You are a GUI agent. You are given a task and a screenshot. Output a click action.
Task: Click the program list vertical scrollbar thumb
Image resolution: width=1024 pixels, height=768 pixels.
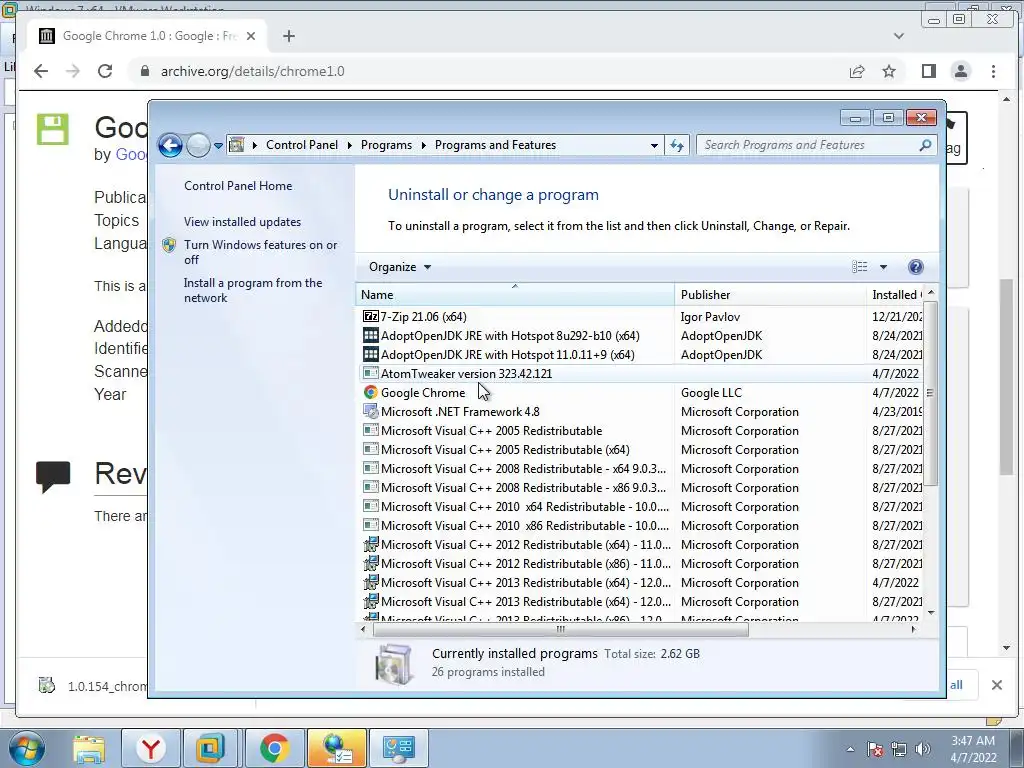[x=931, y=393]
